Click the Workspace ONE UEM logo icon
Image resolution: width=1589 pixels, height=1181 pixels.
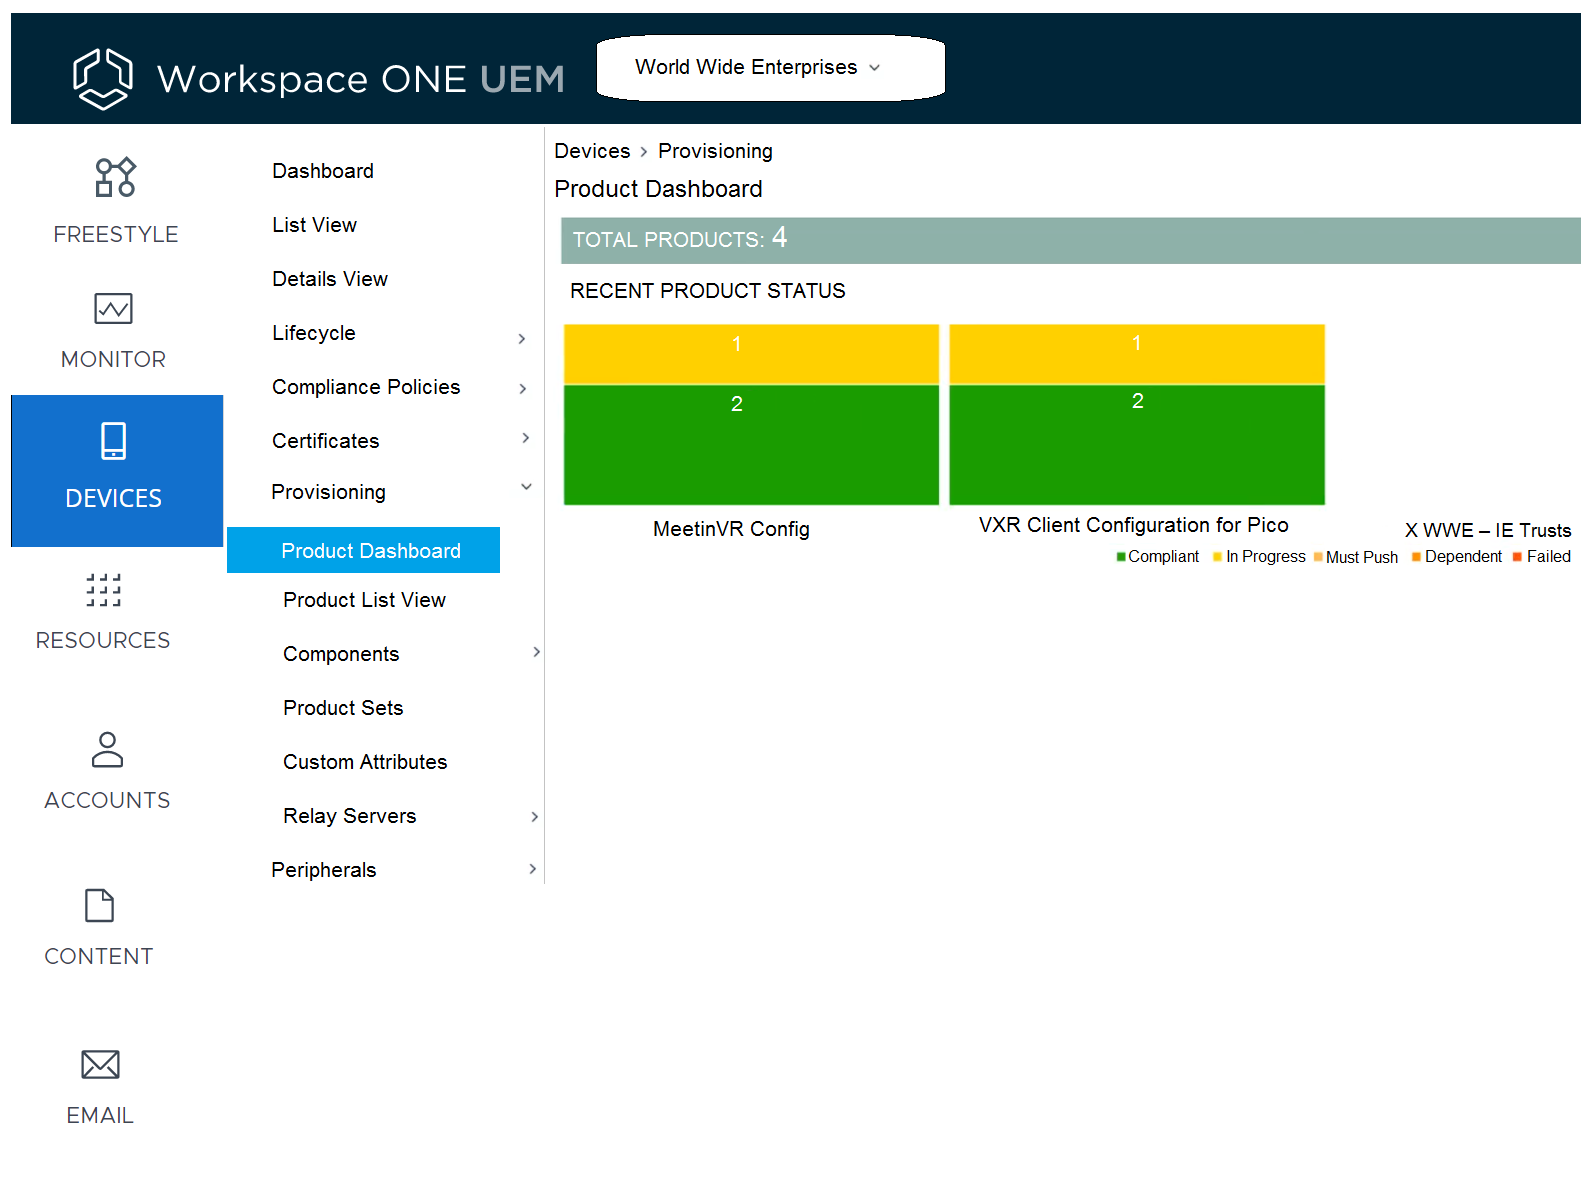click(102, 78)
